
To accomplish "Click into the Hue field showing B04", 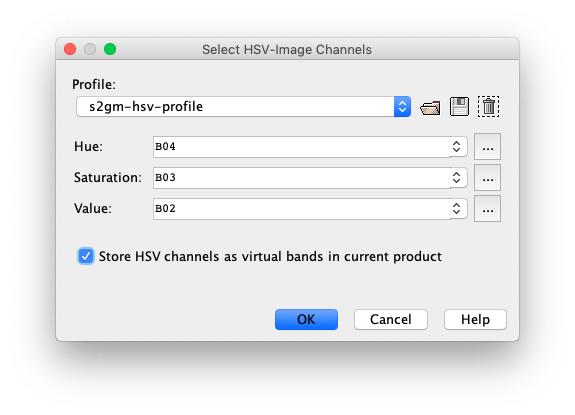I will (302, 147).
